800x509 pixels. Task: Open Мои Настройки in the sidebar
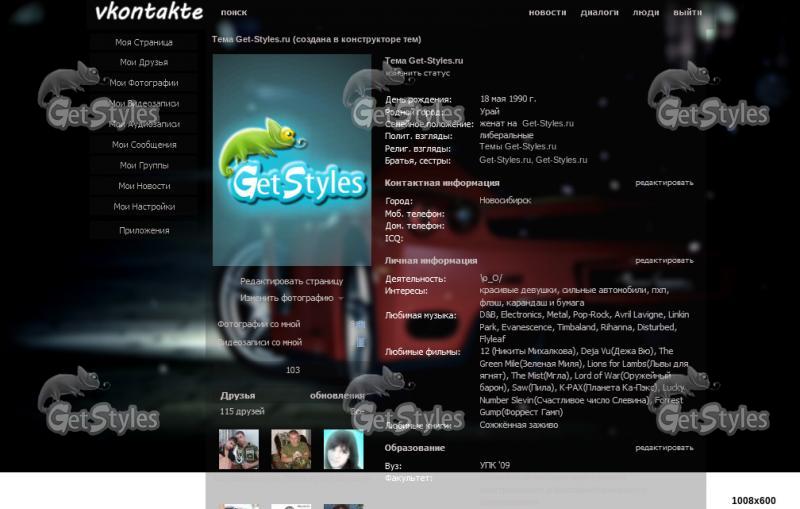click(x=144, y=207)
